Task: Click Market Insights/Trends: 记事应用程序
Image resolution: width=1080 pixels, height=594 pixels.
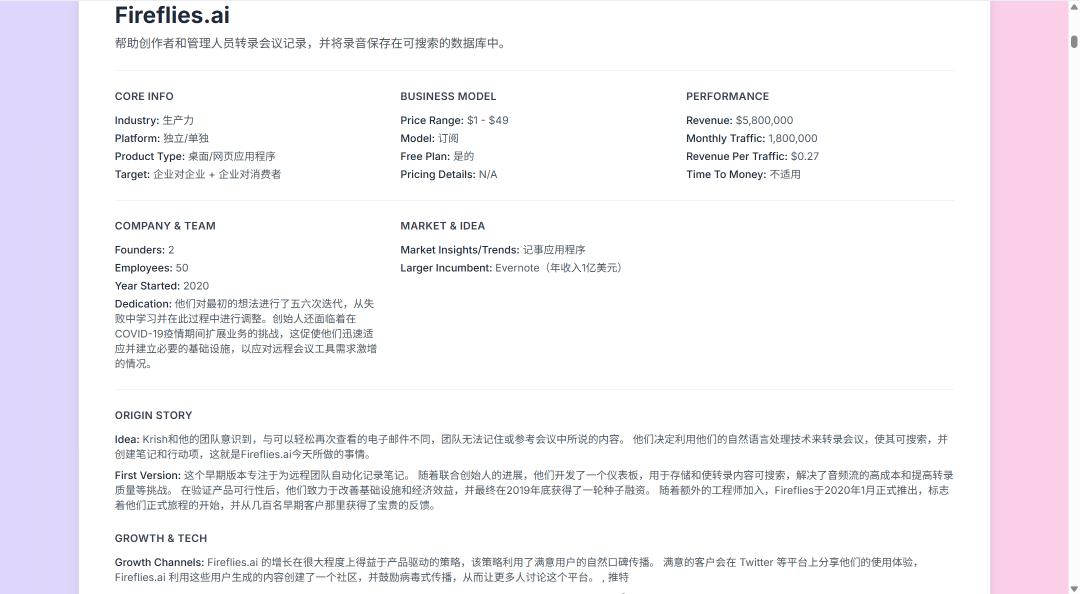Action: [492, 250]
